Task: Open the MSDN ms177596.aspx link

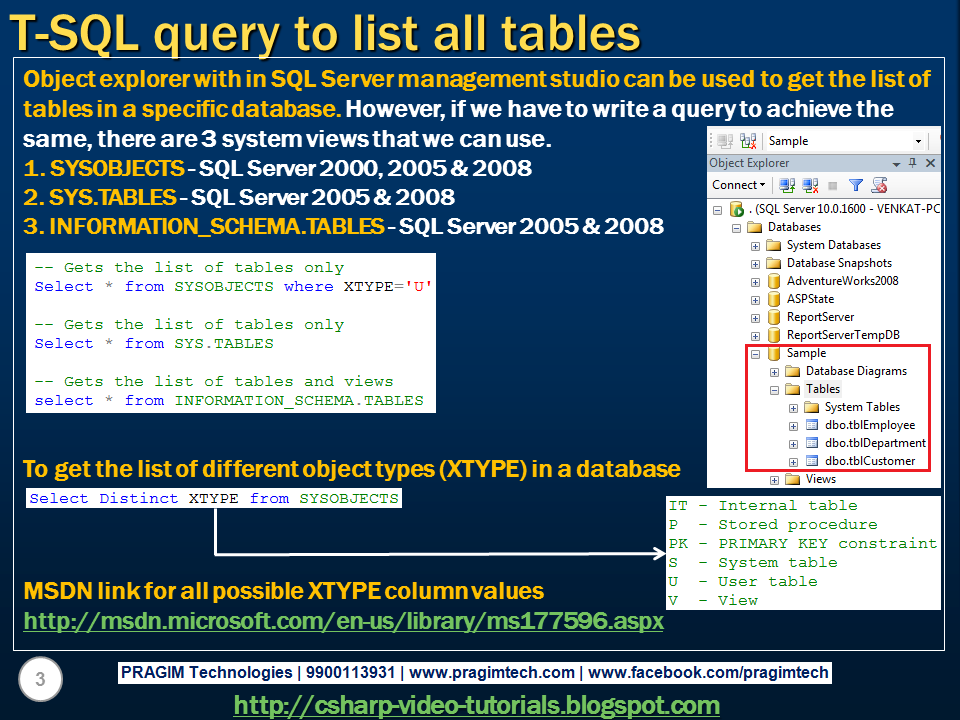Action: click(x=343, y=621)
